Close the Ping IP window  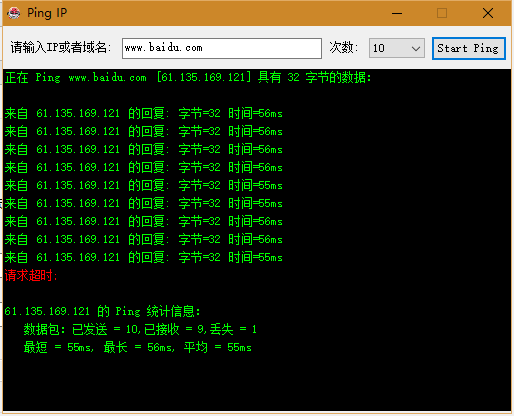pos(488,14)
